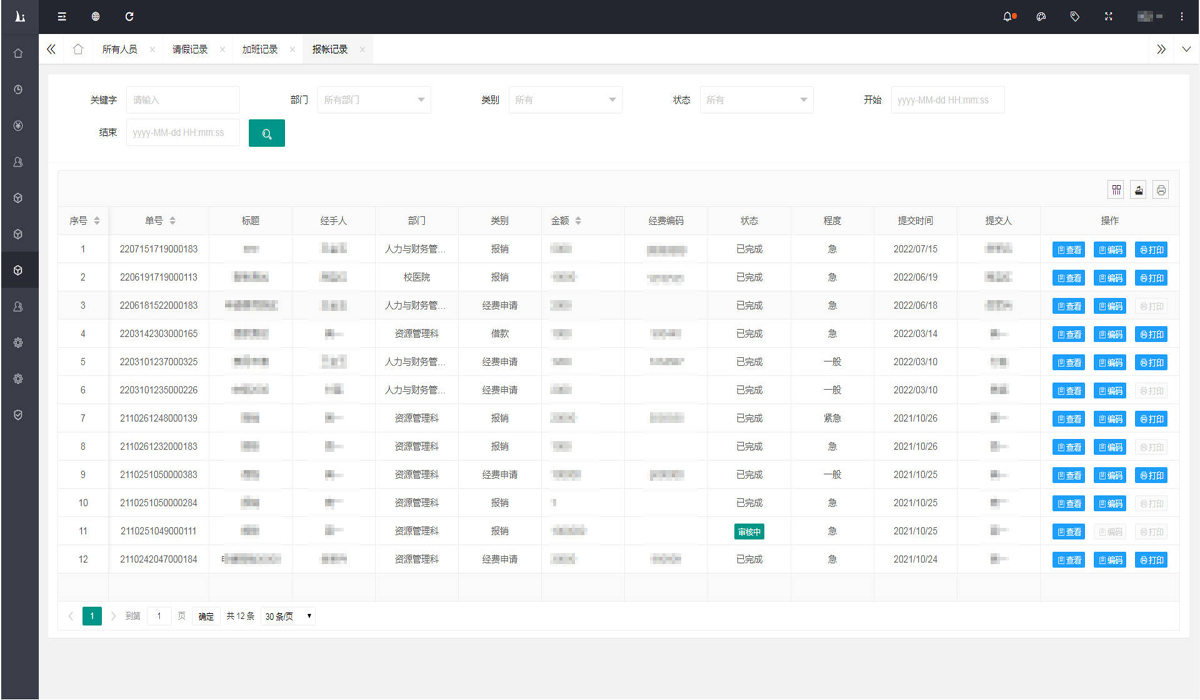Click the 关键字 keyword input field

pos(183,100)
